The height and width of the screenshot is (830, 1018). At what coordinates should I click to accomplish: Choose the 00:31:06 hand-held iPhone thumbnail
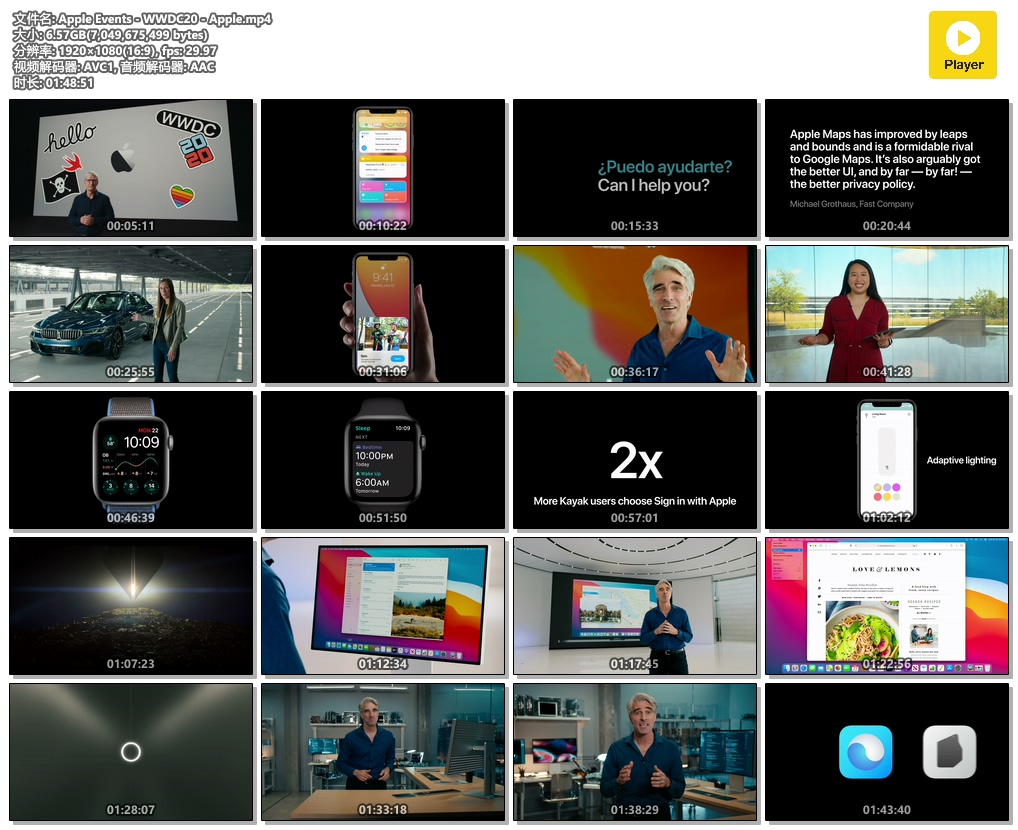coord(383,314)
